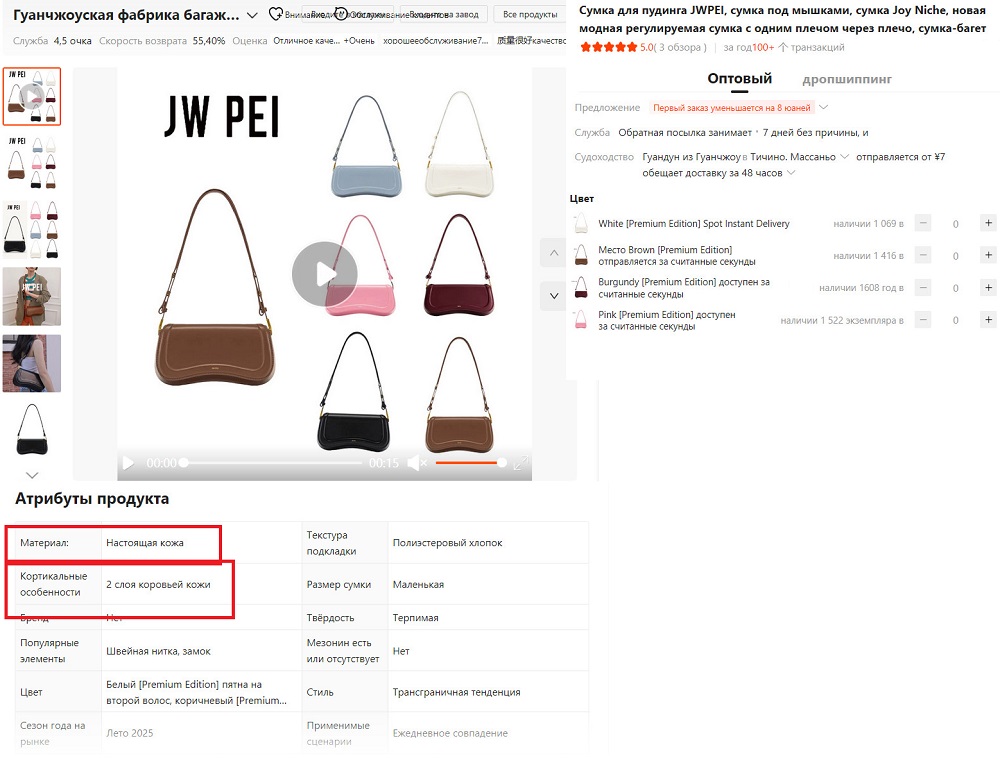Switch to the дропшиппинг tab
This screenshot has height=759, width=1000.
847,79
